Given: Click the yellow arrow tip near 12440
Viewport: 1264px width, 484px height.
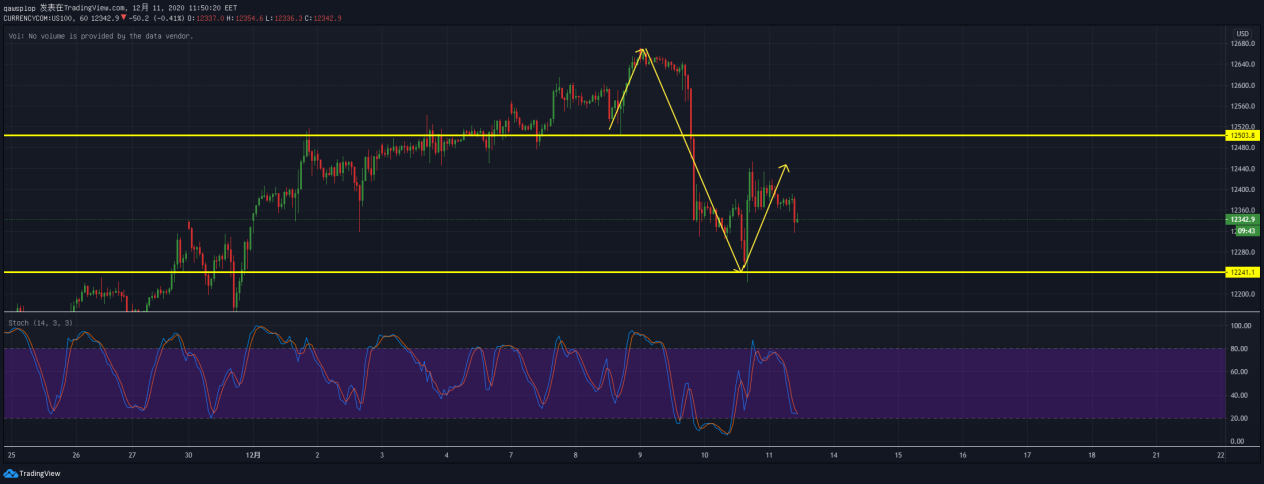Looking at the screenshot, I should [787, 165].
